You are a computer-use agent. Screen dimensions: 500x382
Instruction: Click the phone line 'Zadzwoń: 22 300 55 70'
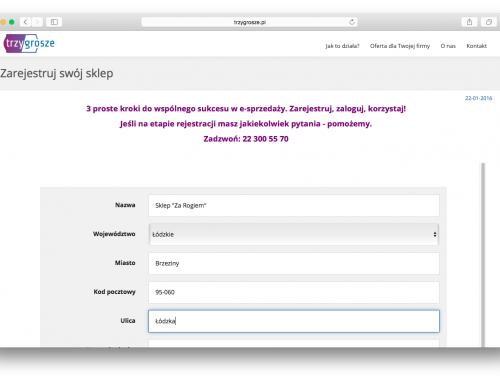click(x=246, y=139)
